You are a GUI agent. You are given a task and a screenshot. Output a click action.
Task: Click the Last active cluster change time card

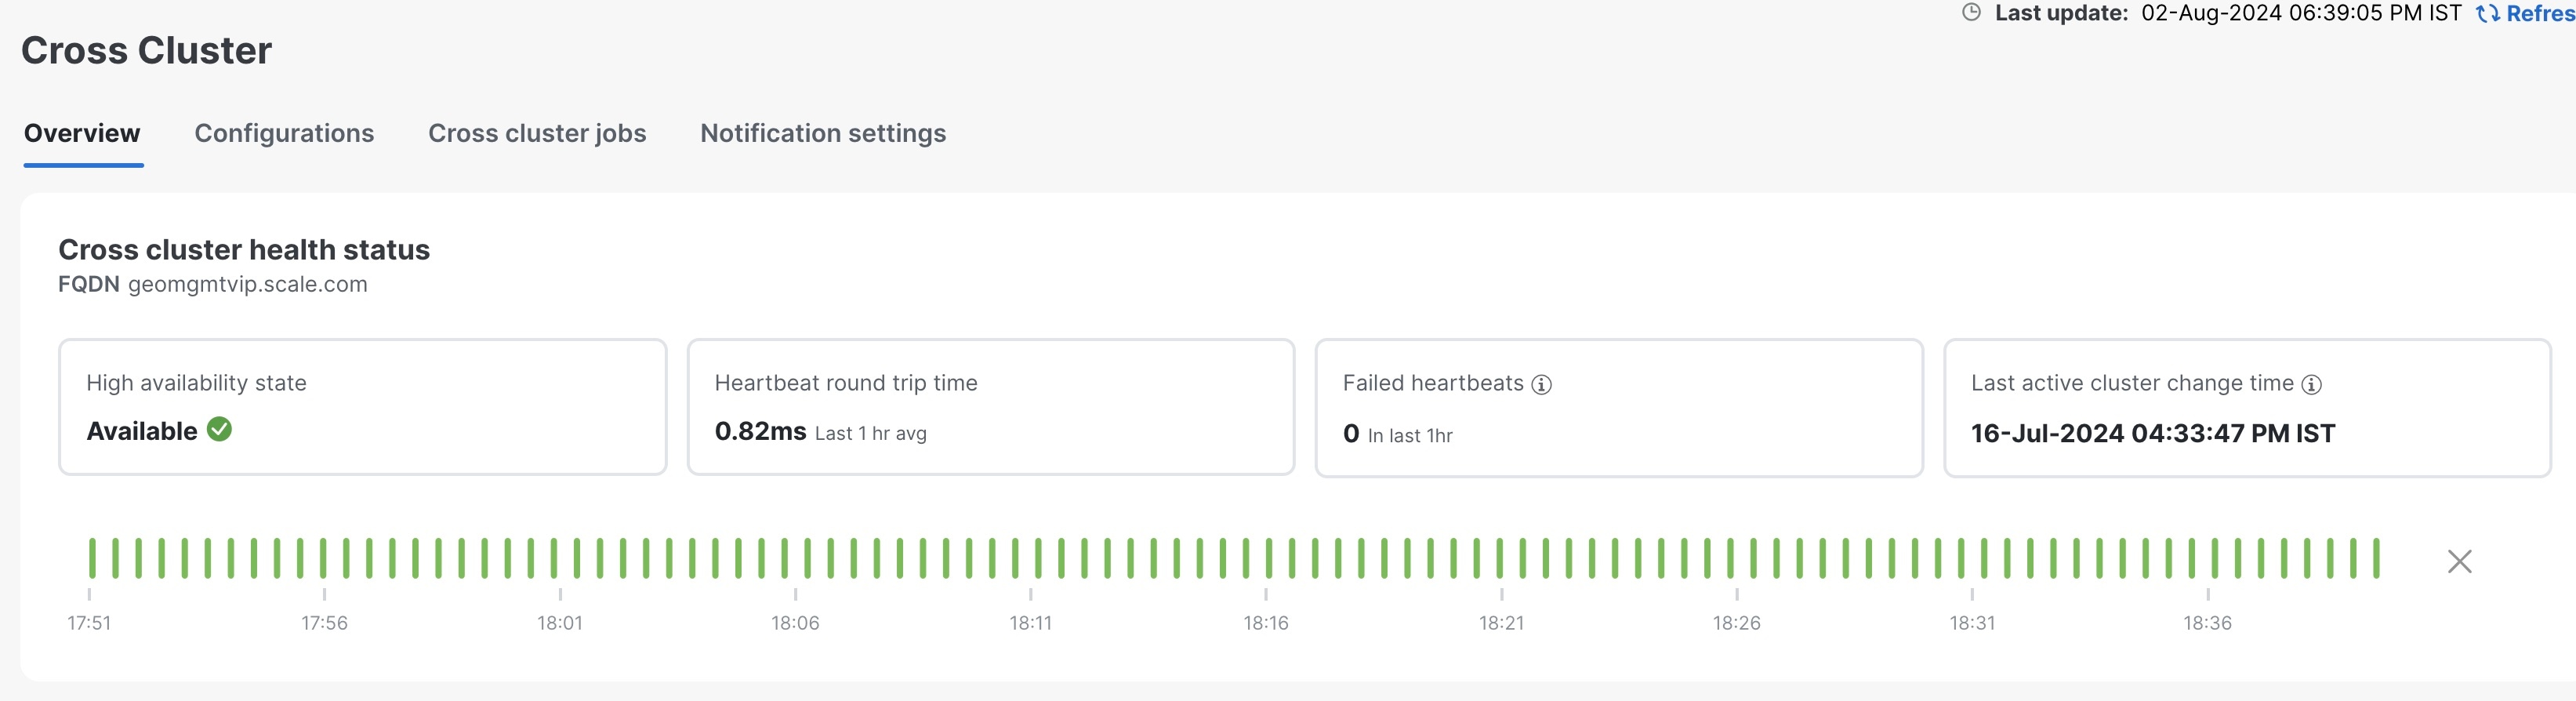(2246, 407)
